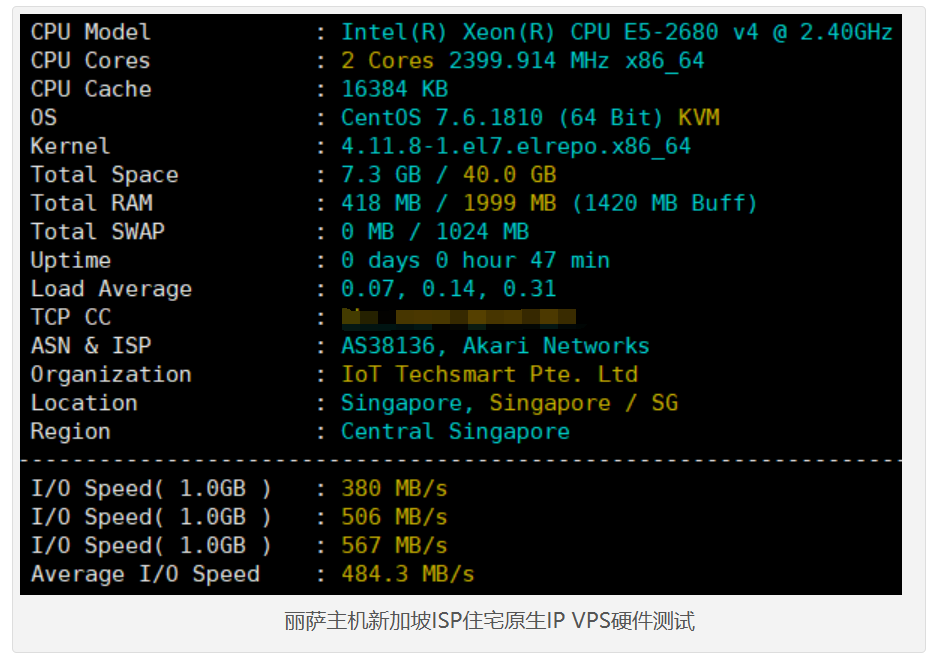Click the 'ASN & ISP' label

click(91, 346)
